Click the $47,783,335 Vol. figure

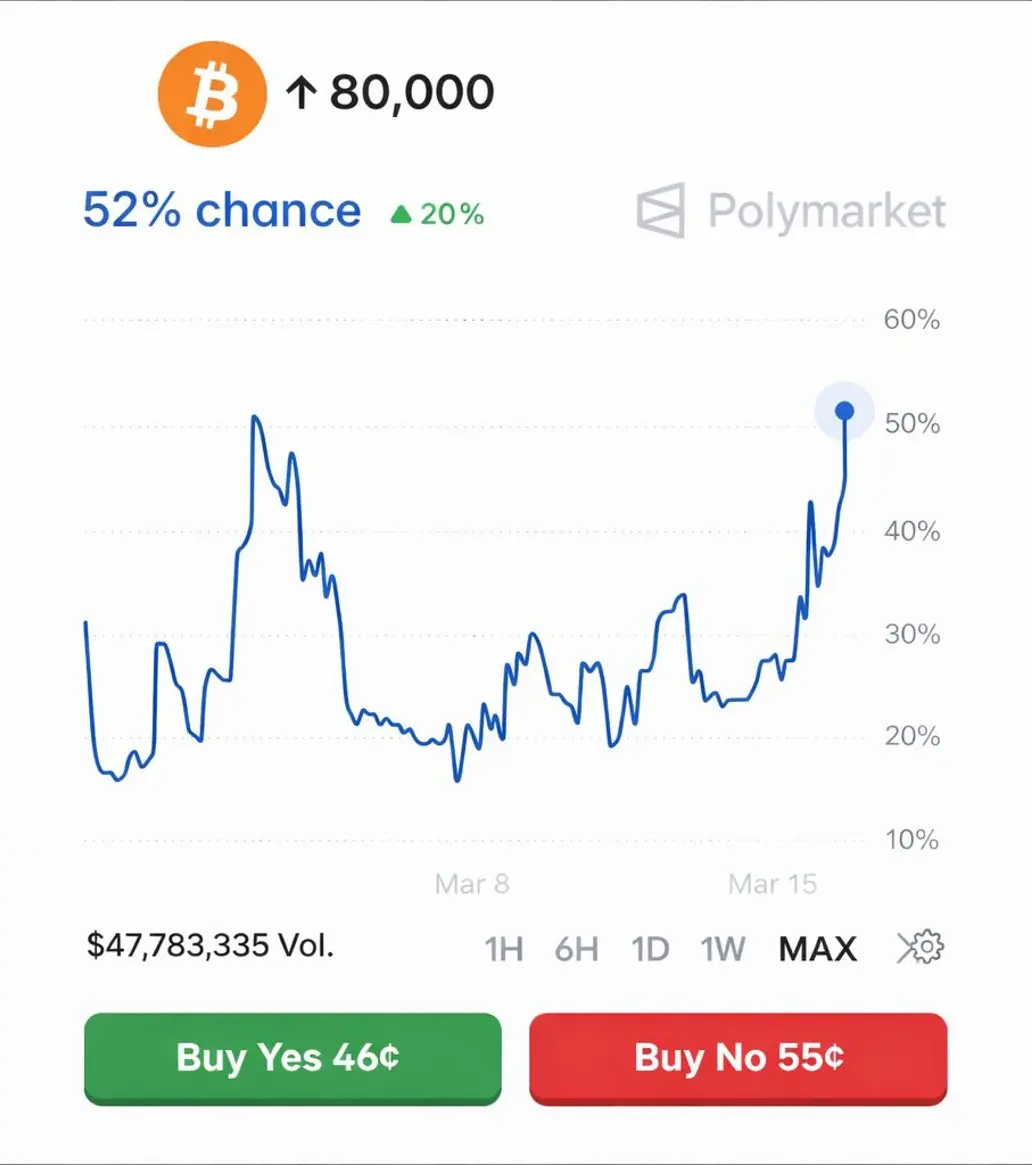coord(210,945)
